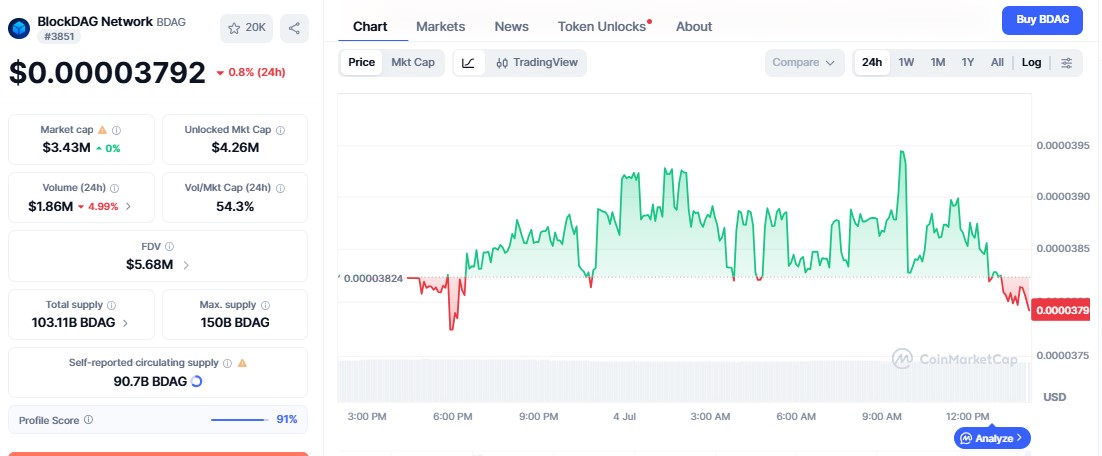Open the Markets tab
1102x456 pixels.
pyautogui.click(x=441, y=27)
